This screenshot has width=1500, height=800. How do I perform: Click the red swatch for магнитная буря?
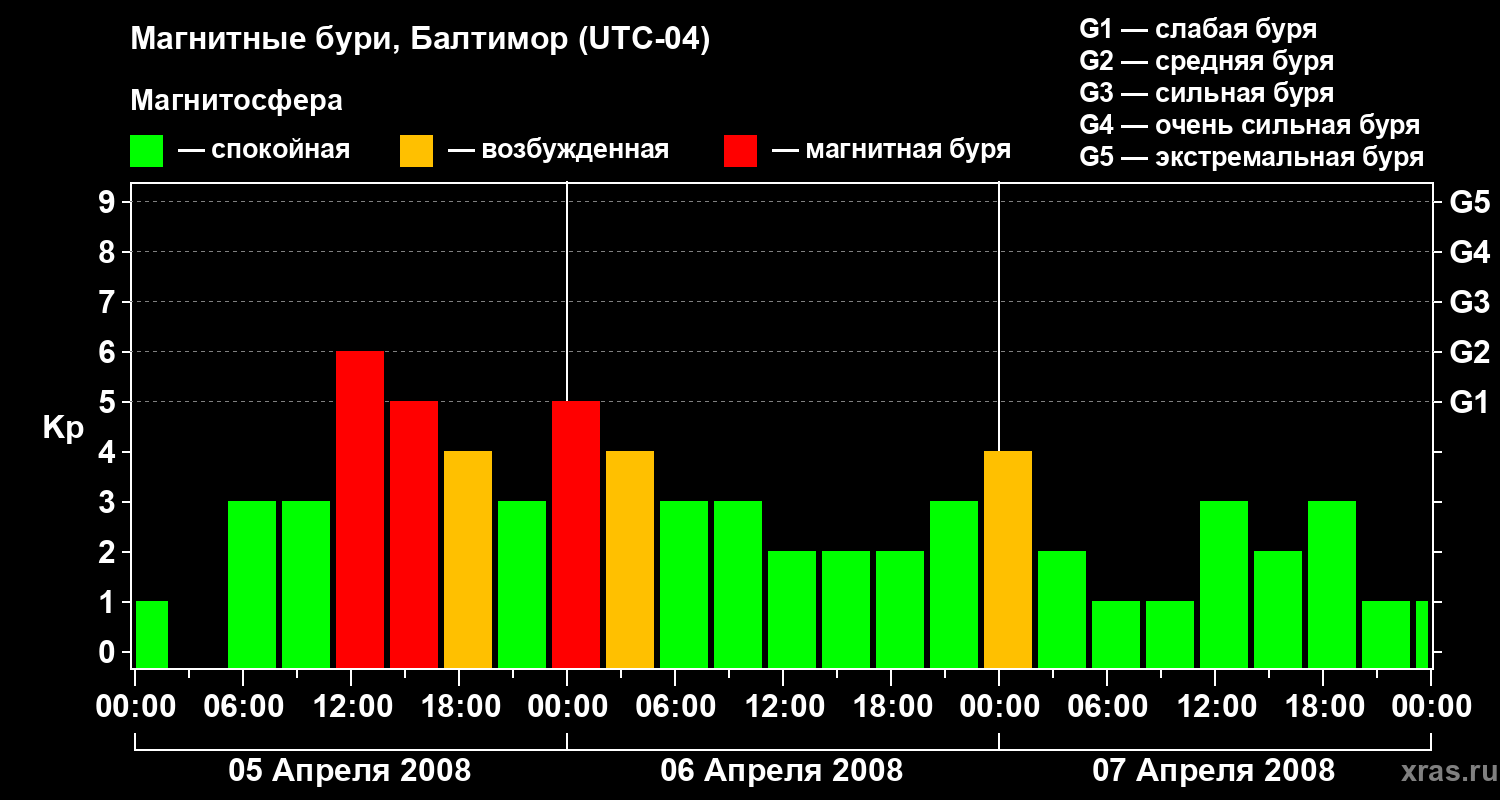(x=741, y=151)
